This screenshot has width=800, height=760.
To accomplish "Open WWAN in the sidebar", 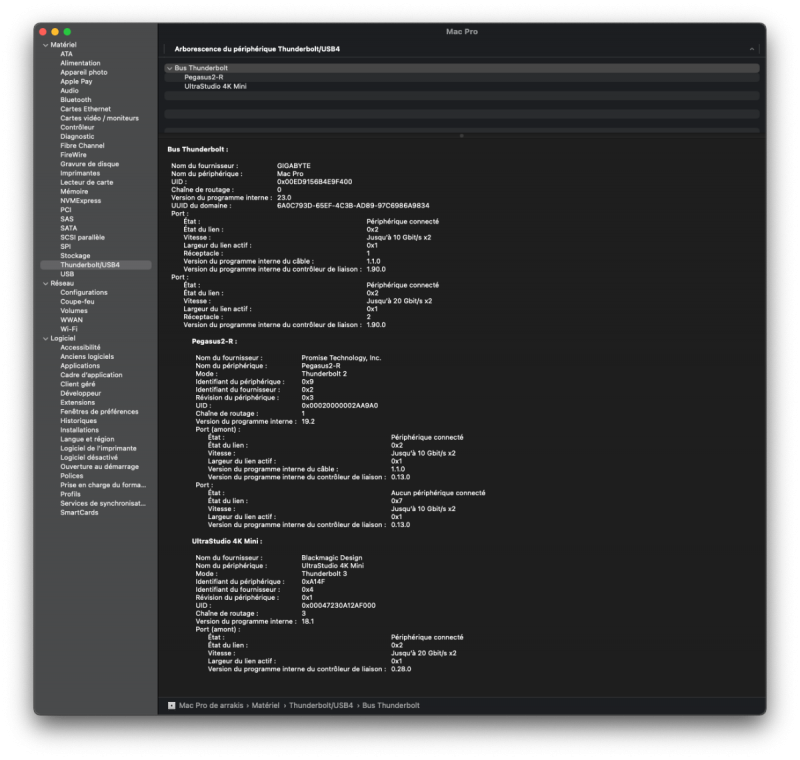I will (71, 320).
